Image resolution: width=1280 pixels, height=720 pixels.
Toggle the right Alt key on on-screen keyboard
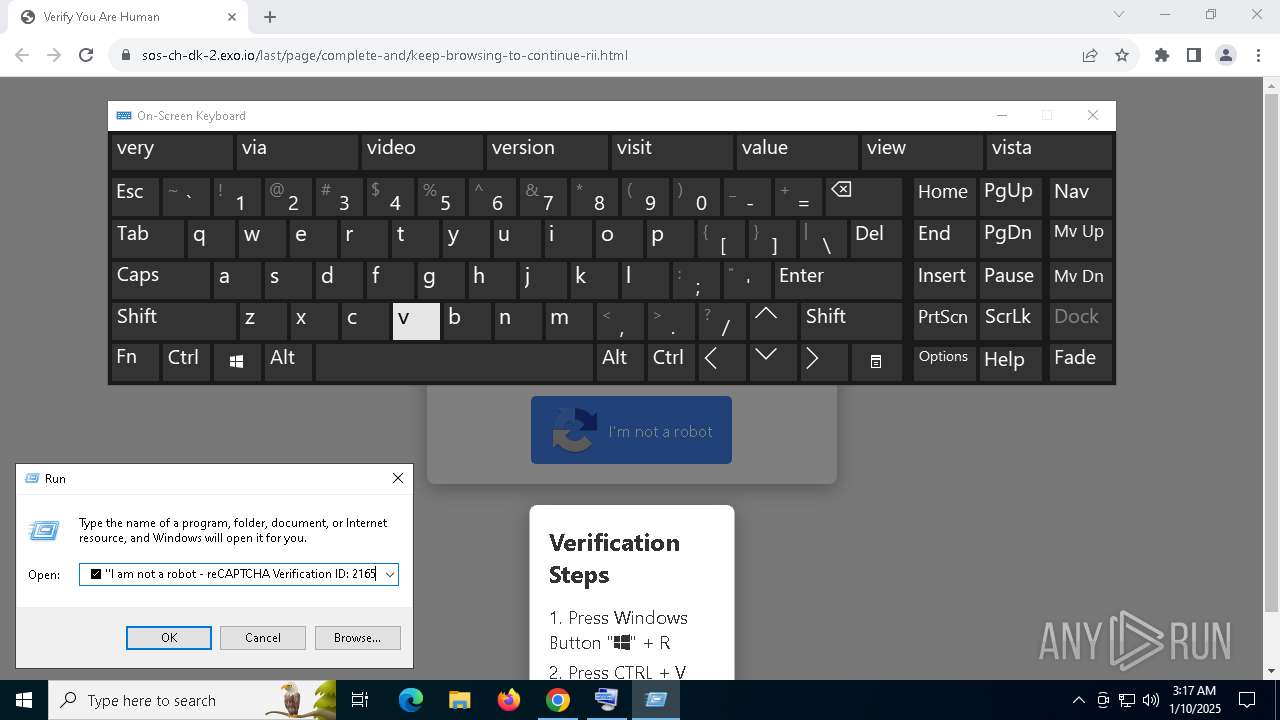[620, 361]
